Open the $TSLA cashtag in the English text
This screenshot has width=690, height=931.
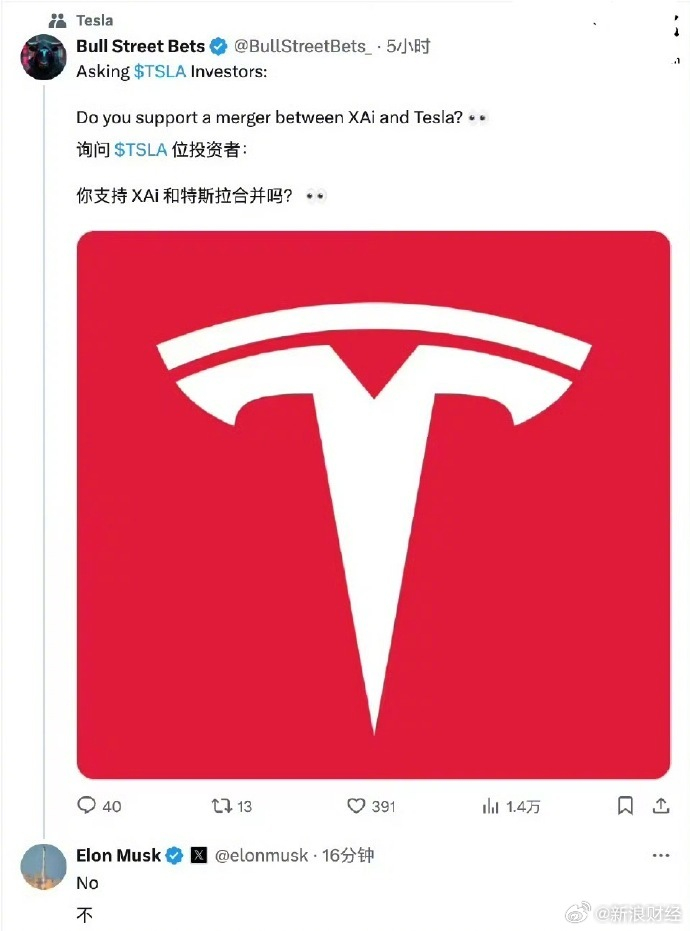tap(161, 71)
